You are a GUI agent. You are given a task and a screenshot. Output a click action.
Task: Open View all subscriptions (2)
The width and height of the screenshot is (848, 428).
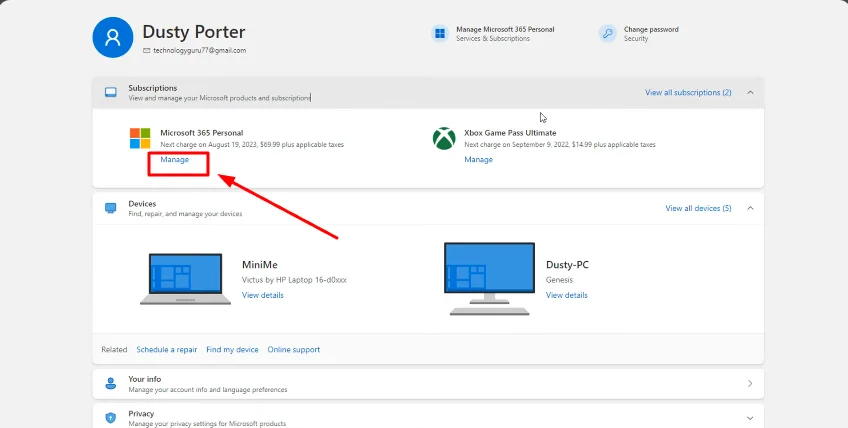coord(688,93)
